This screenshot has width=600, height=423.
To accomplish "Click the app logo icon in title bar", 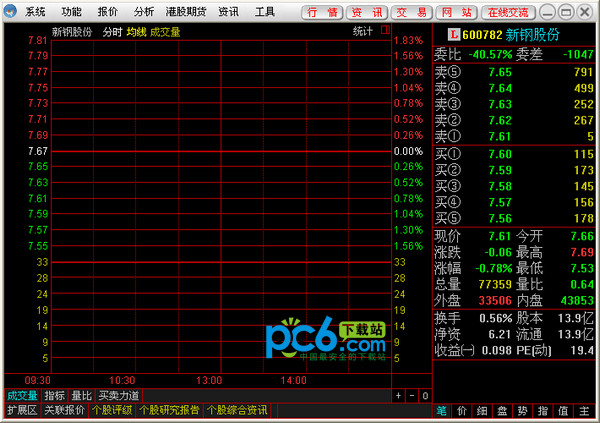I will pos(11,12).
